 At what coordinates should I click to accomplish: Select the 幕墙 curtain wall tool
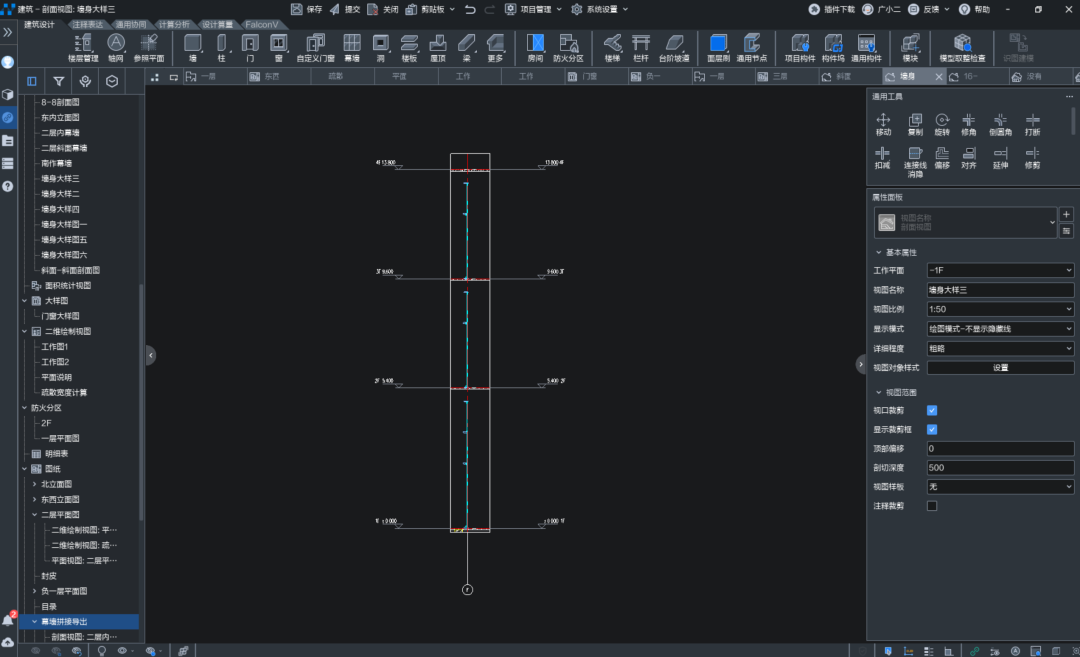[x=352, y=48]
